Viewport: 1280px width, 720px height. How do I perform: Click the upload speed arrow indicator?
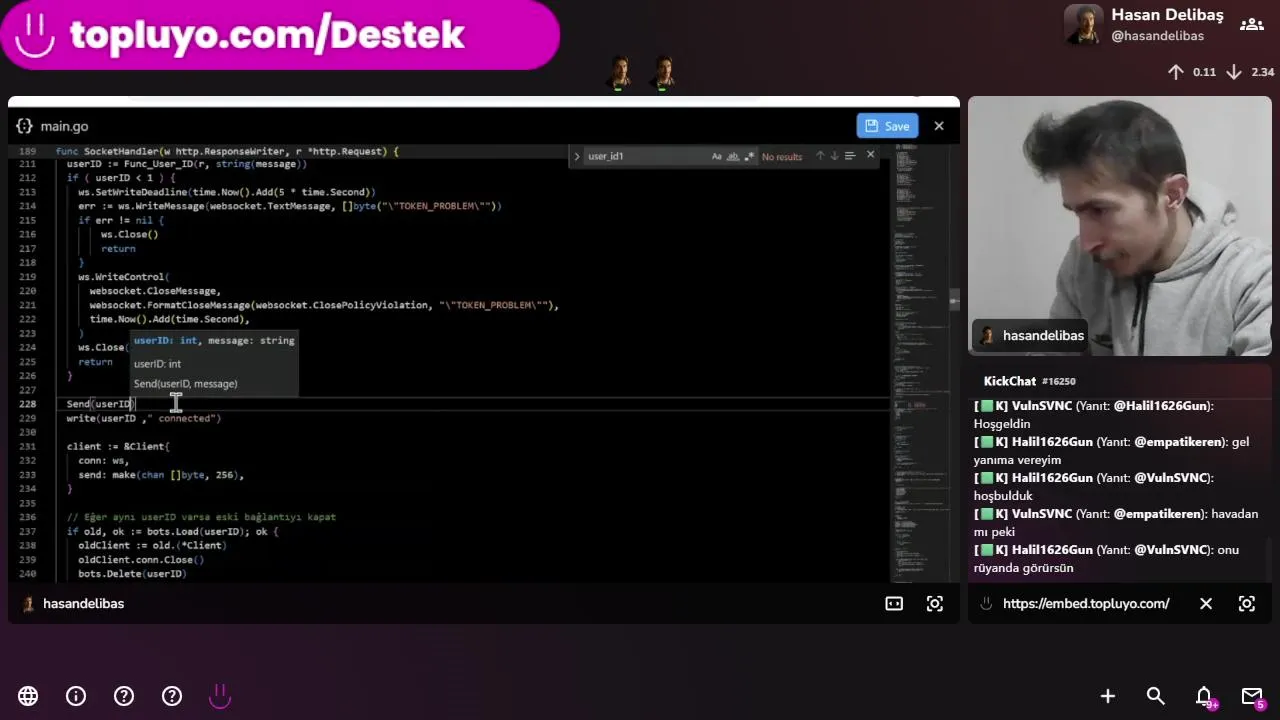pos(1176,72)
